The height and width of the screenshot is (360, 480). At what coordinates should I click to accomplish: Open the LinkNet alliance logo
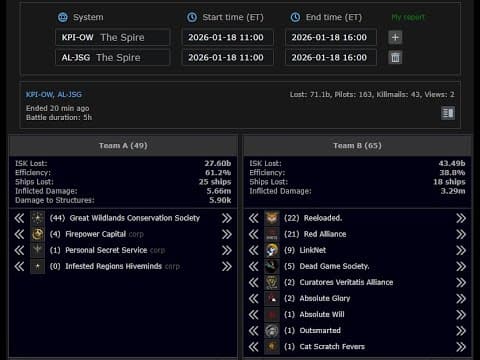click(272, 250)
